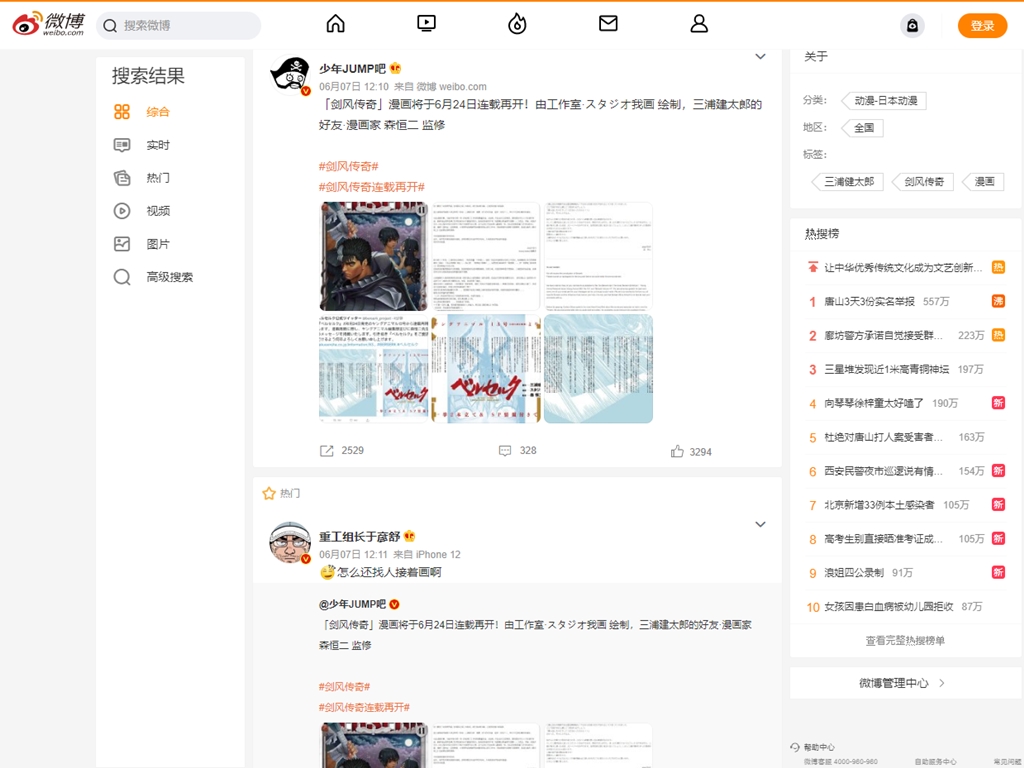The width and height of the screenshot is (1024, 768).
Task: Open 高级搜索 advanced search
Action: pos(169,277)
